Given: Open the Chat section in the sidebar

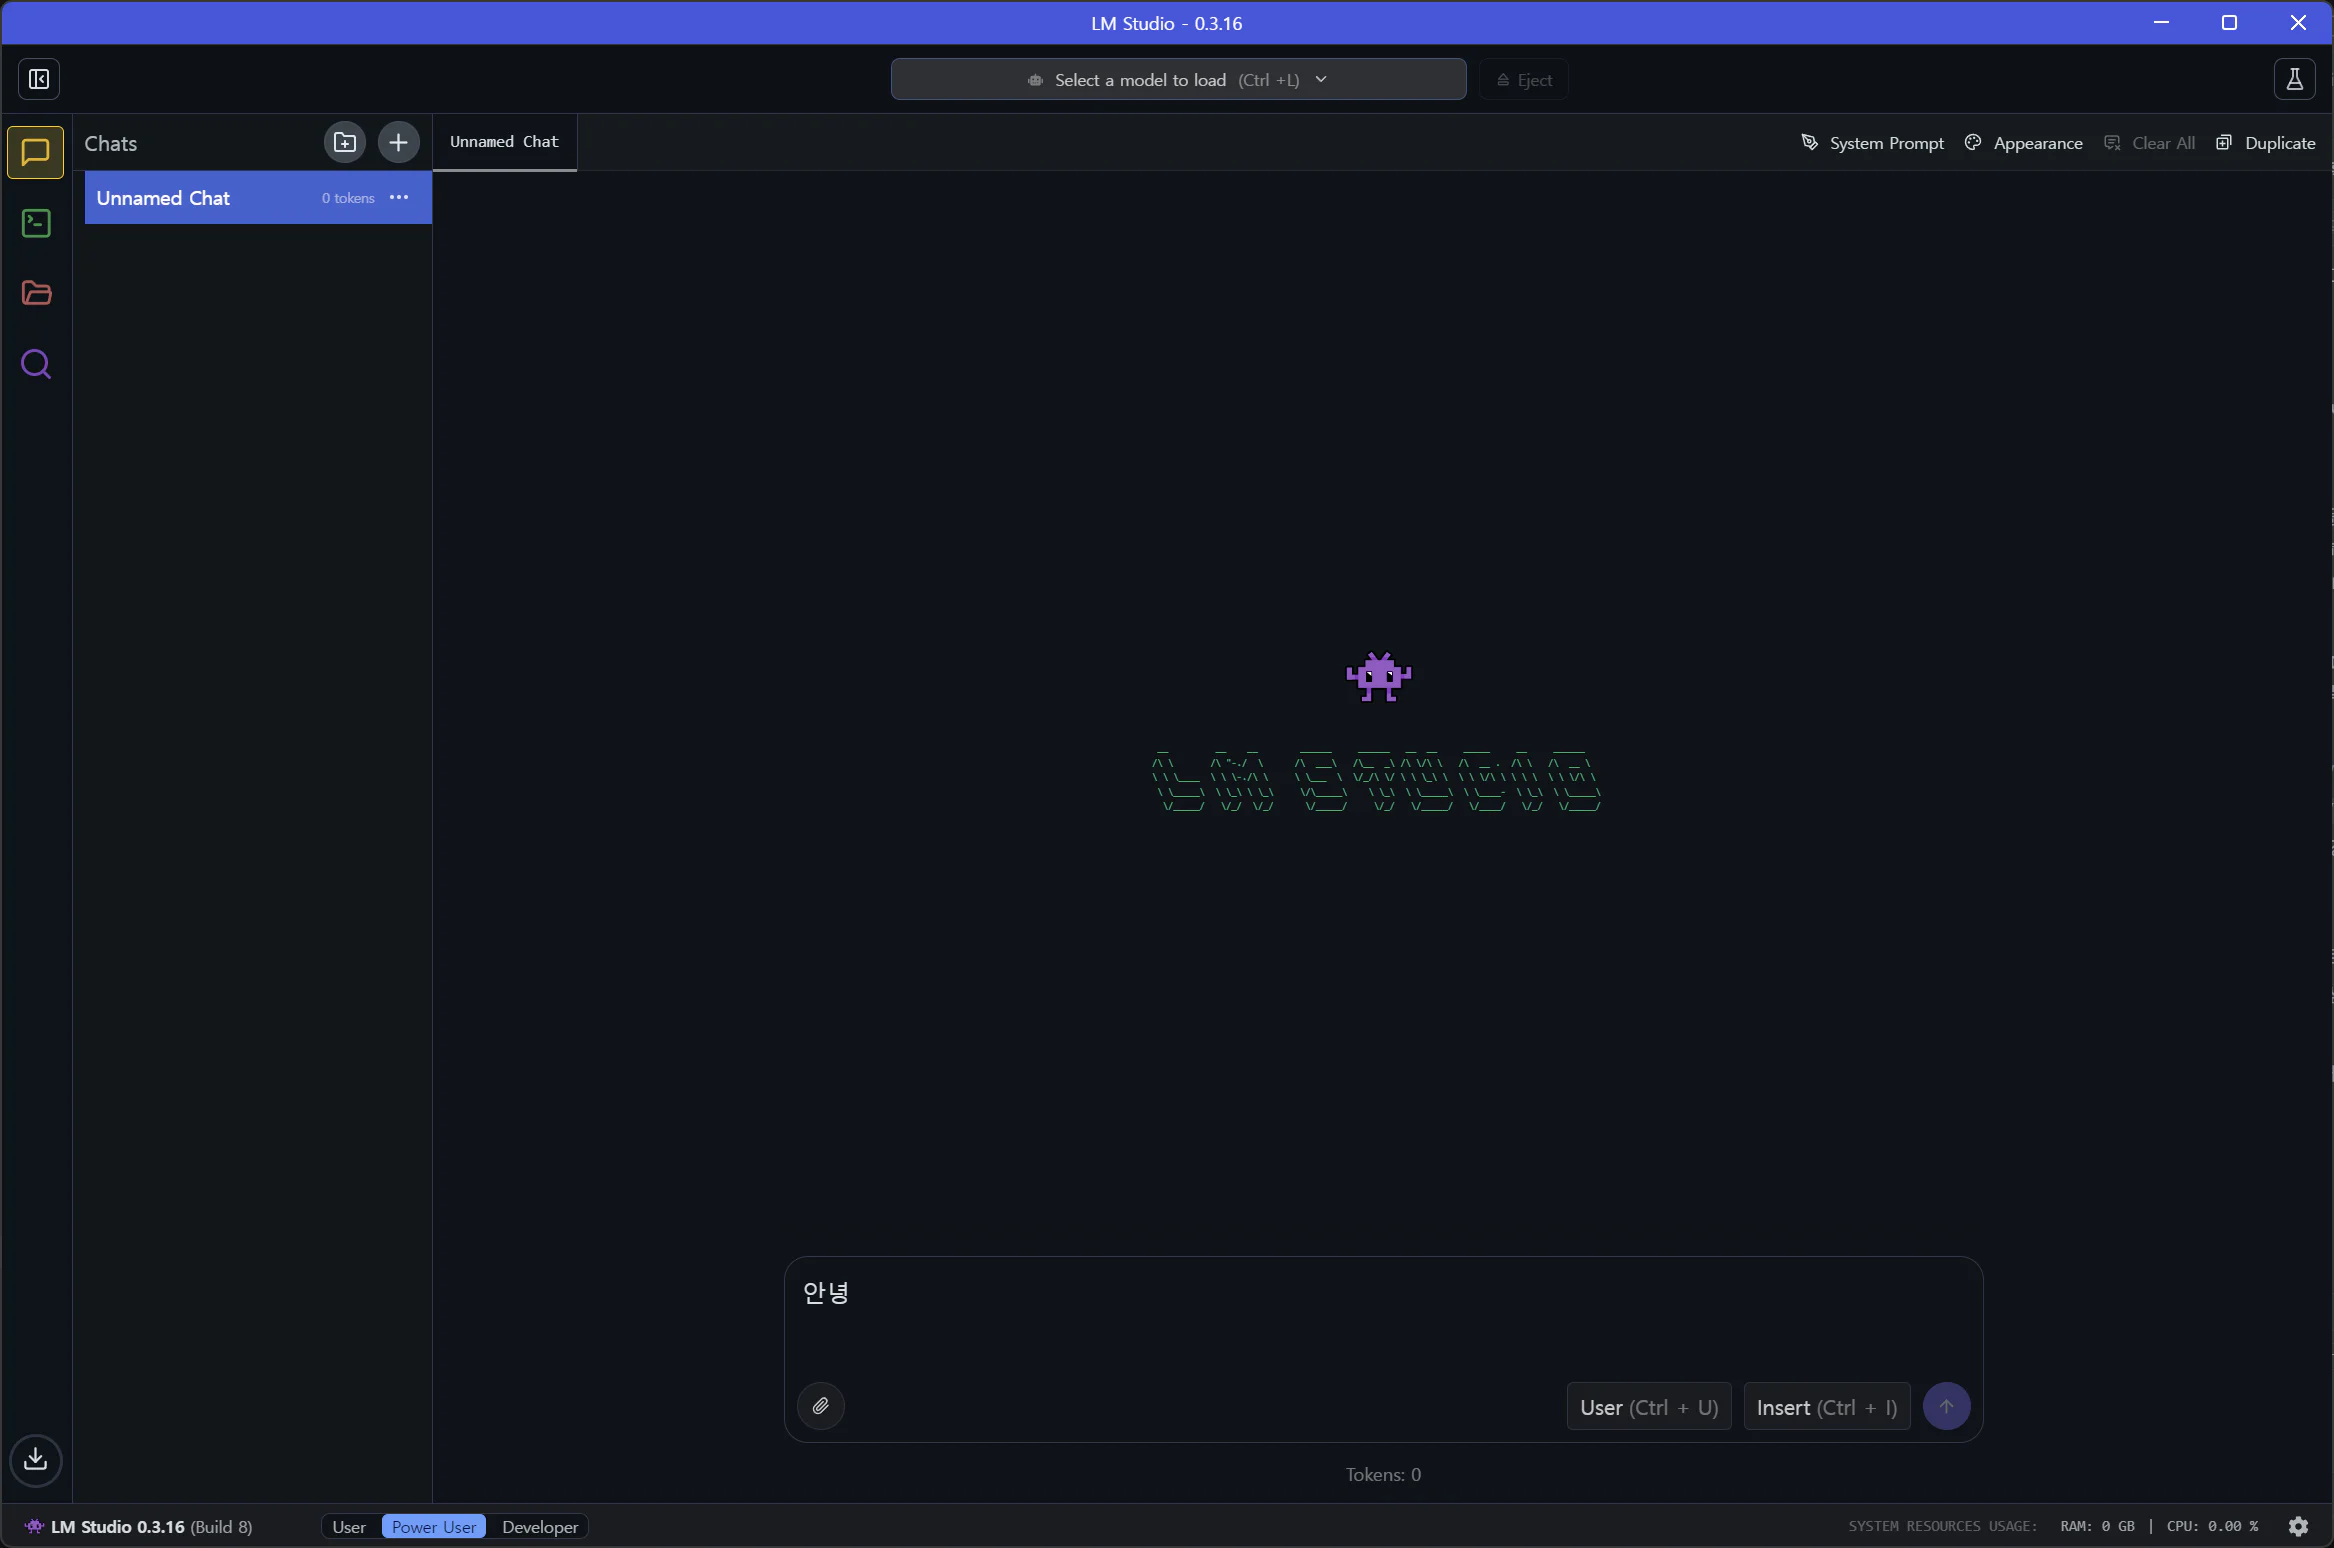Looking at the screenshot, I should [36, 152].
